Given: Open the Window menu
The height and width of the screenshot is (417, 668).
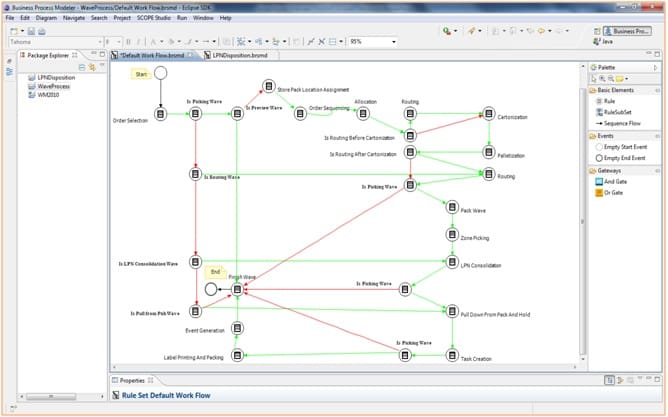Looking at the screenshot, I should click(x=203, y=18).
